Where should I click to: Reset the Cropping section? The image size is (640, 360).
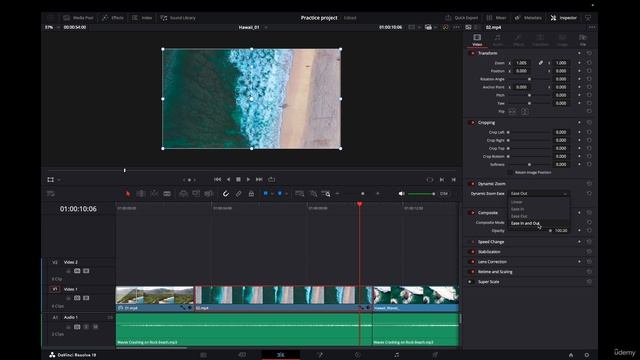[x=589, y=122]
